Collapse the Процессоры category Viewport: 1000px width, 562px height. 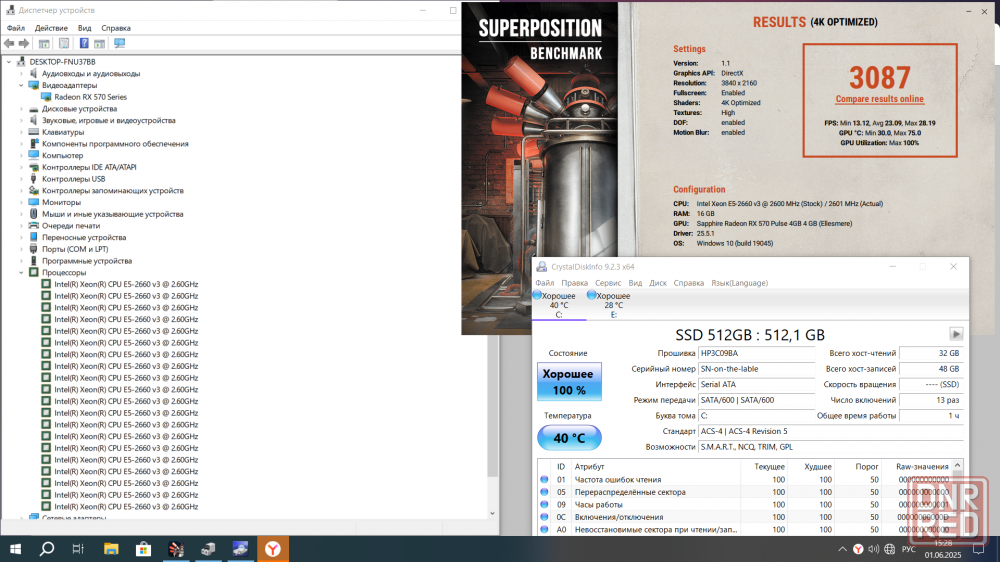(21, 272)
